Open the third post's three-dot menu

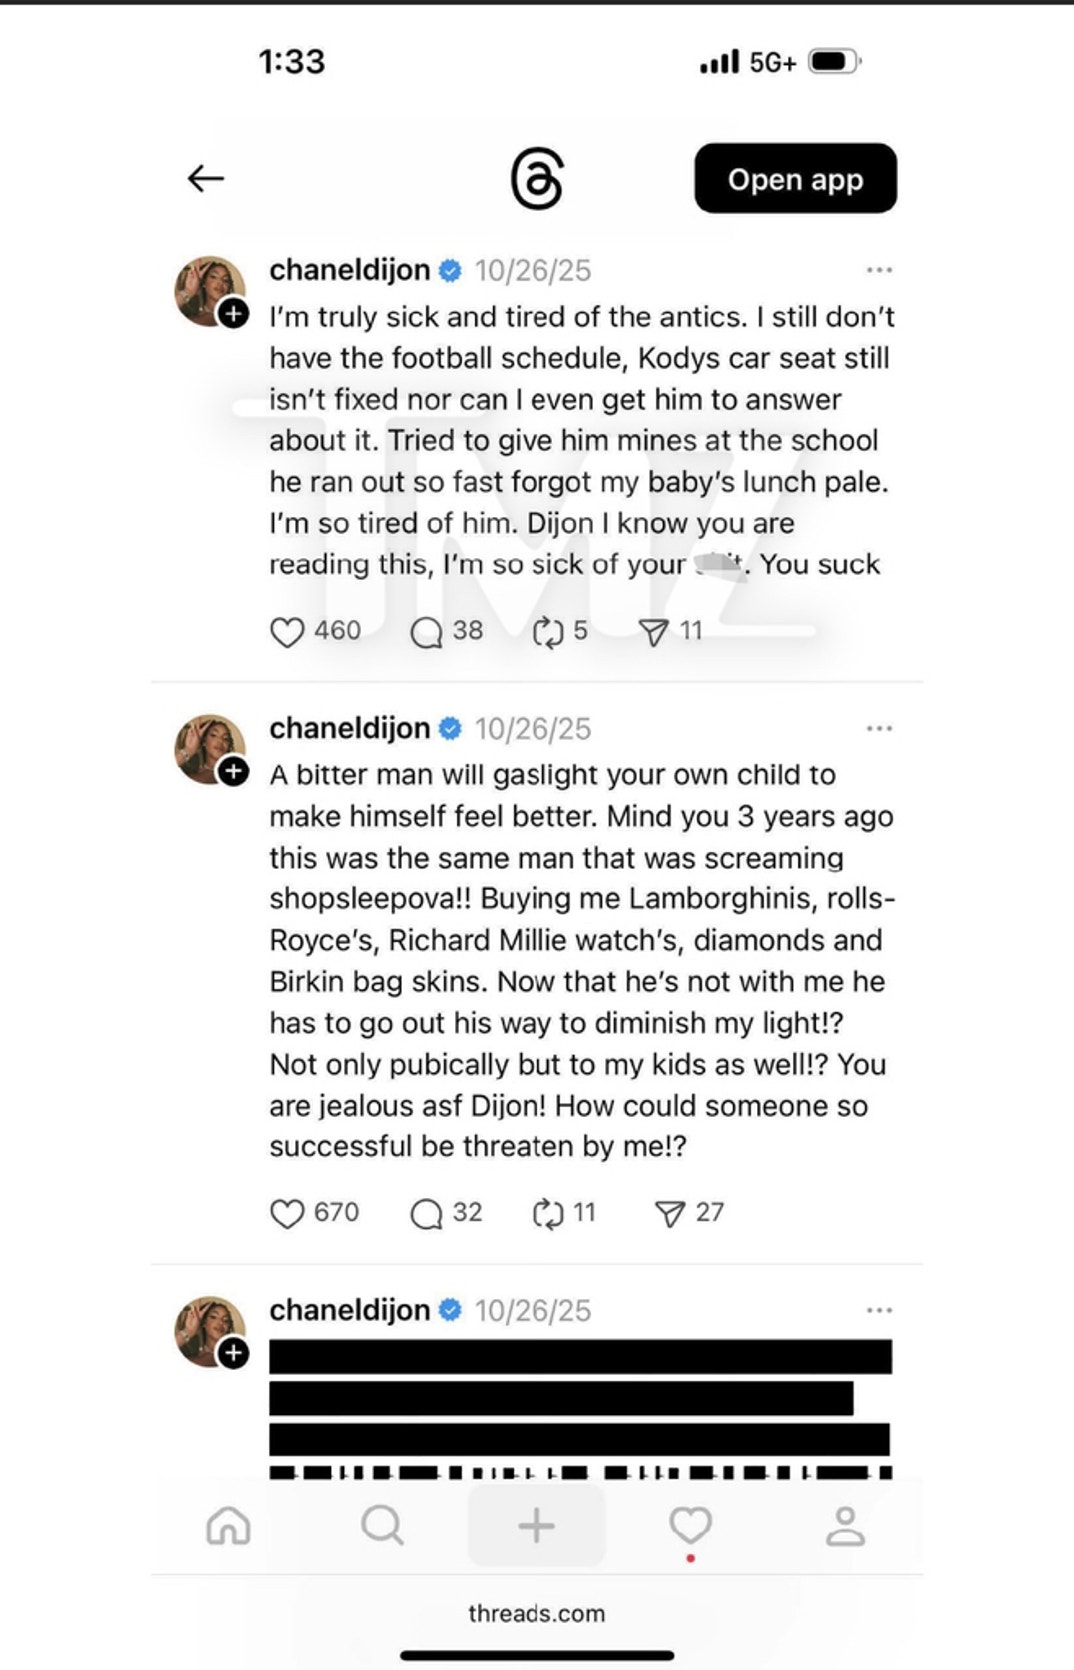tap(879, 1310)
